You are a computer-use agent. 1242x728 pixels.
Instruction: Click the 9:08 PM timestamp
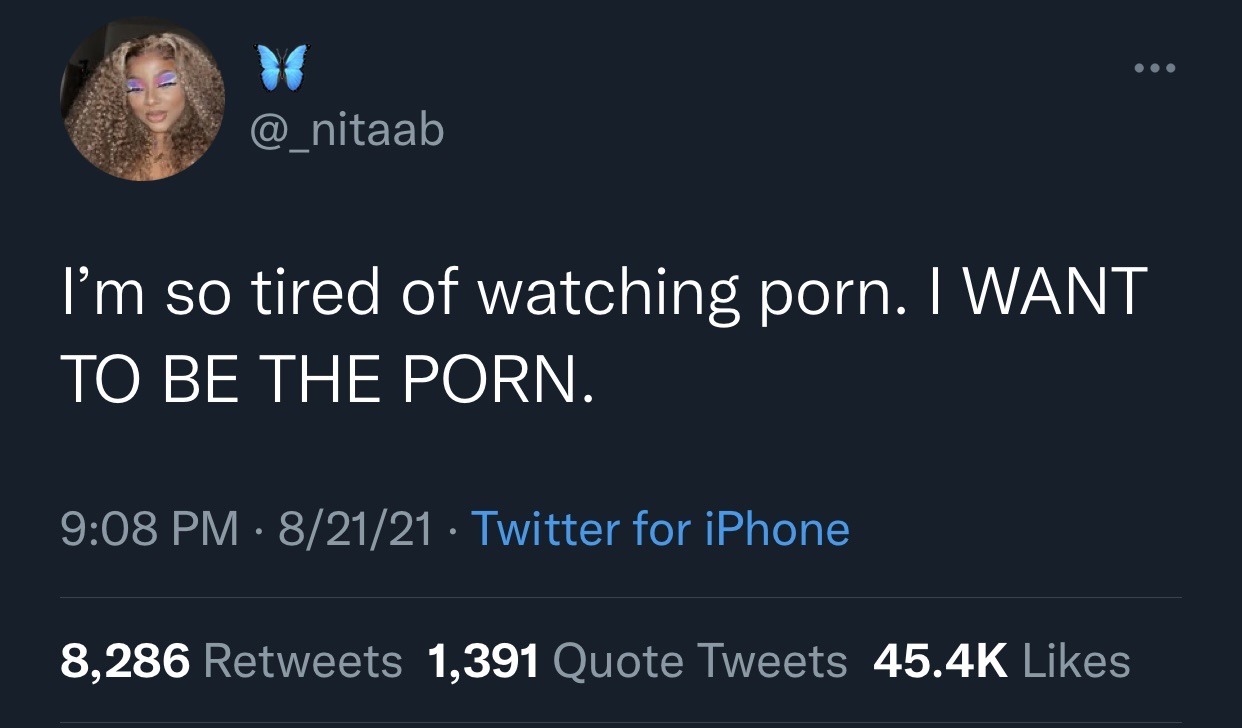click(x=150, y=528)
